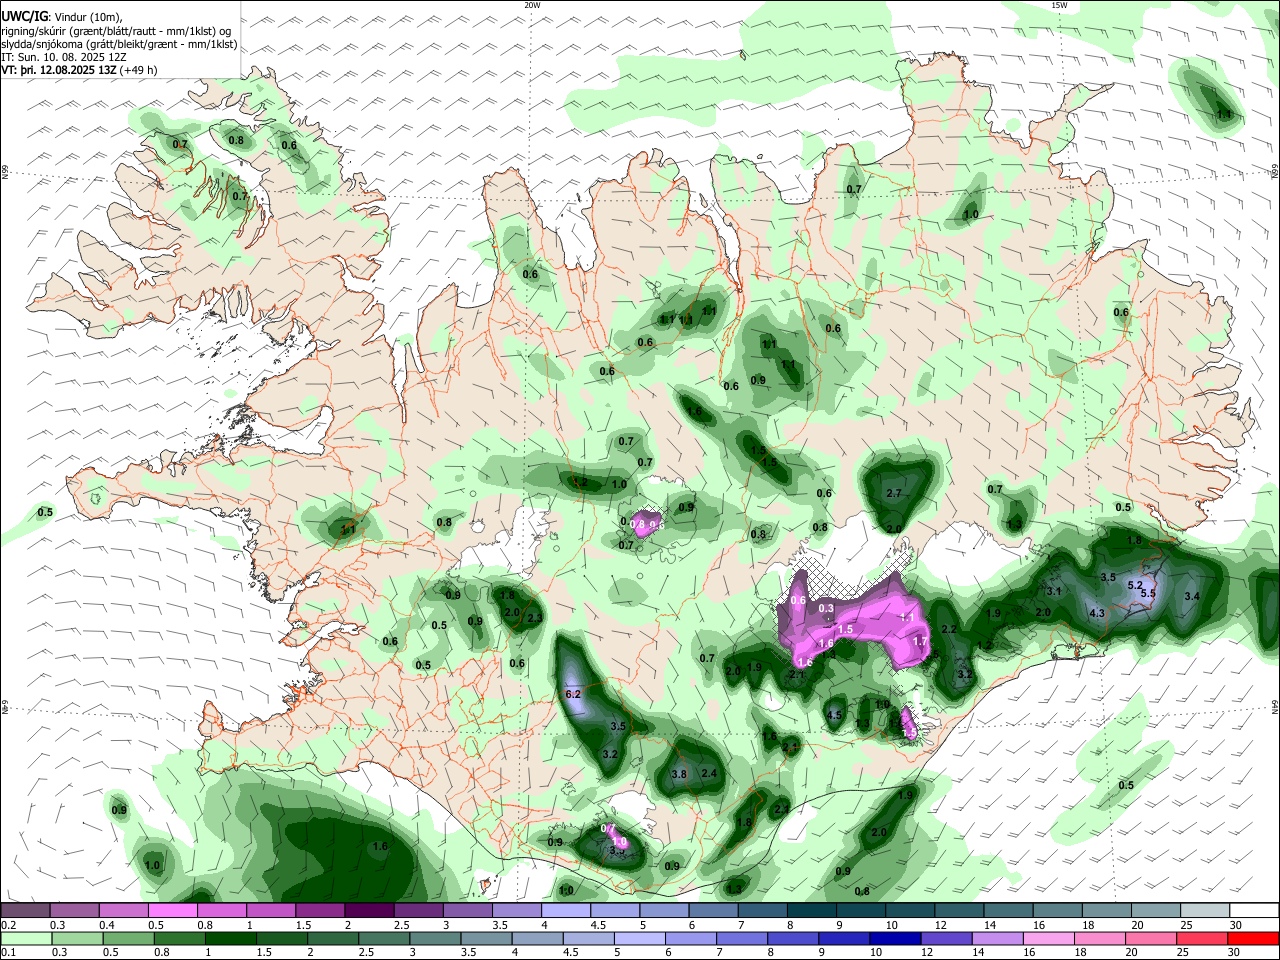Click the light pink swatch starting at 16, lower row

[x=1049, y=938]
